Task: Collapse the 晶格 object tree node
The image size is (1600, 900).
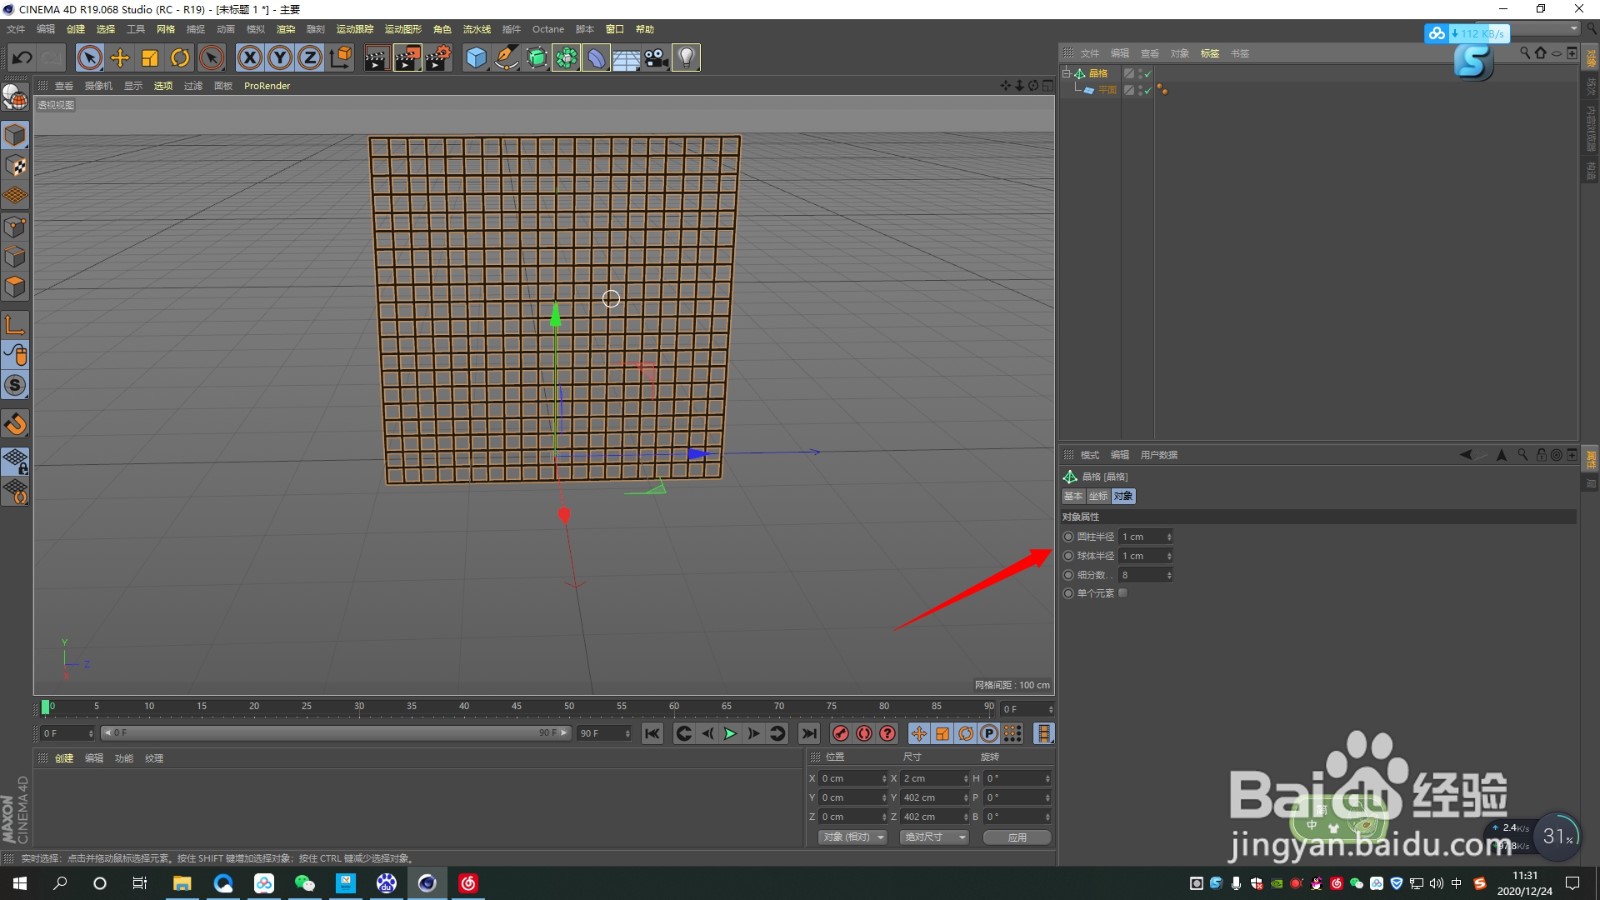Action: pos(1066,73)
